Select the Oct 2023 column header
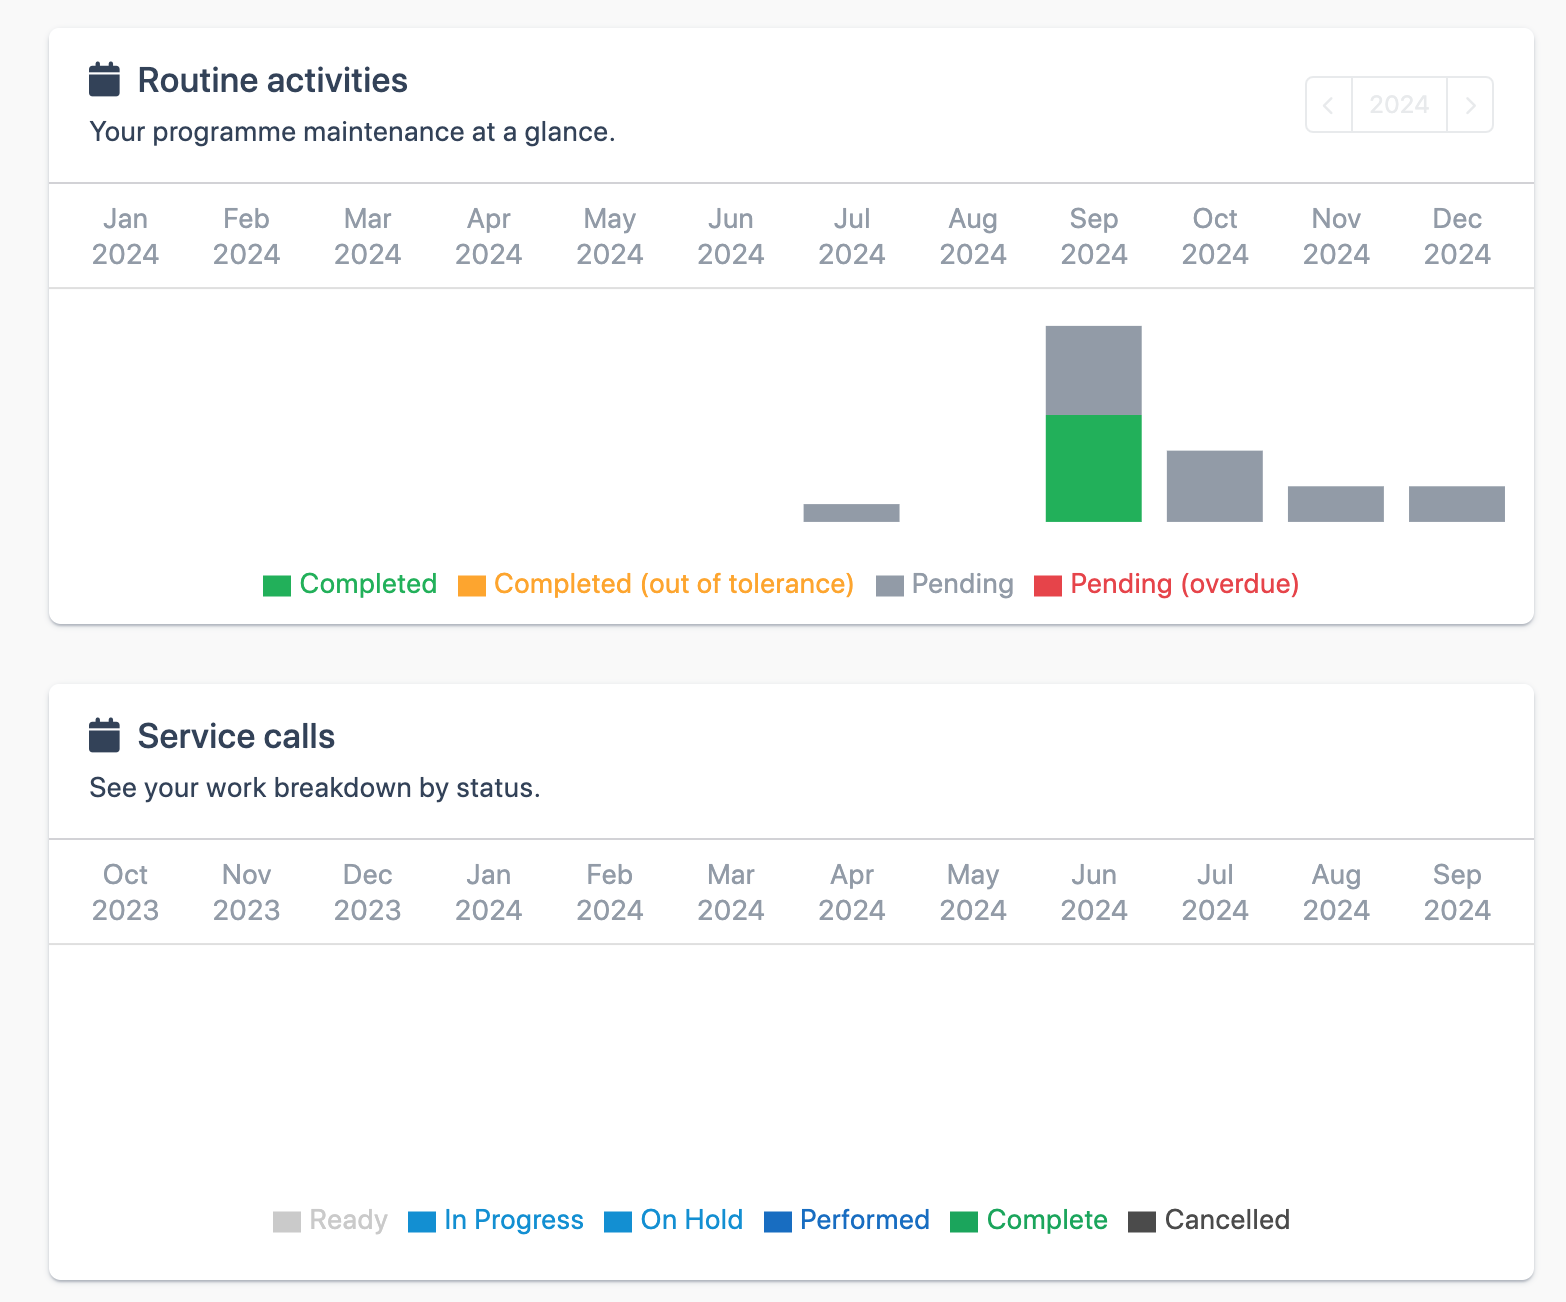Screen dimensions: 1566x1302 pyautogui.click(x=124, y=891)
